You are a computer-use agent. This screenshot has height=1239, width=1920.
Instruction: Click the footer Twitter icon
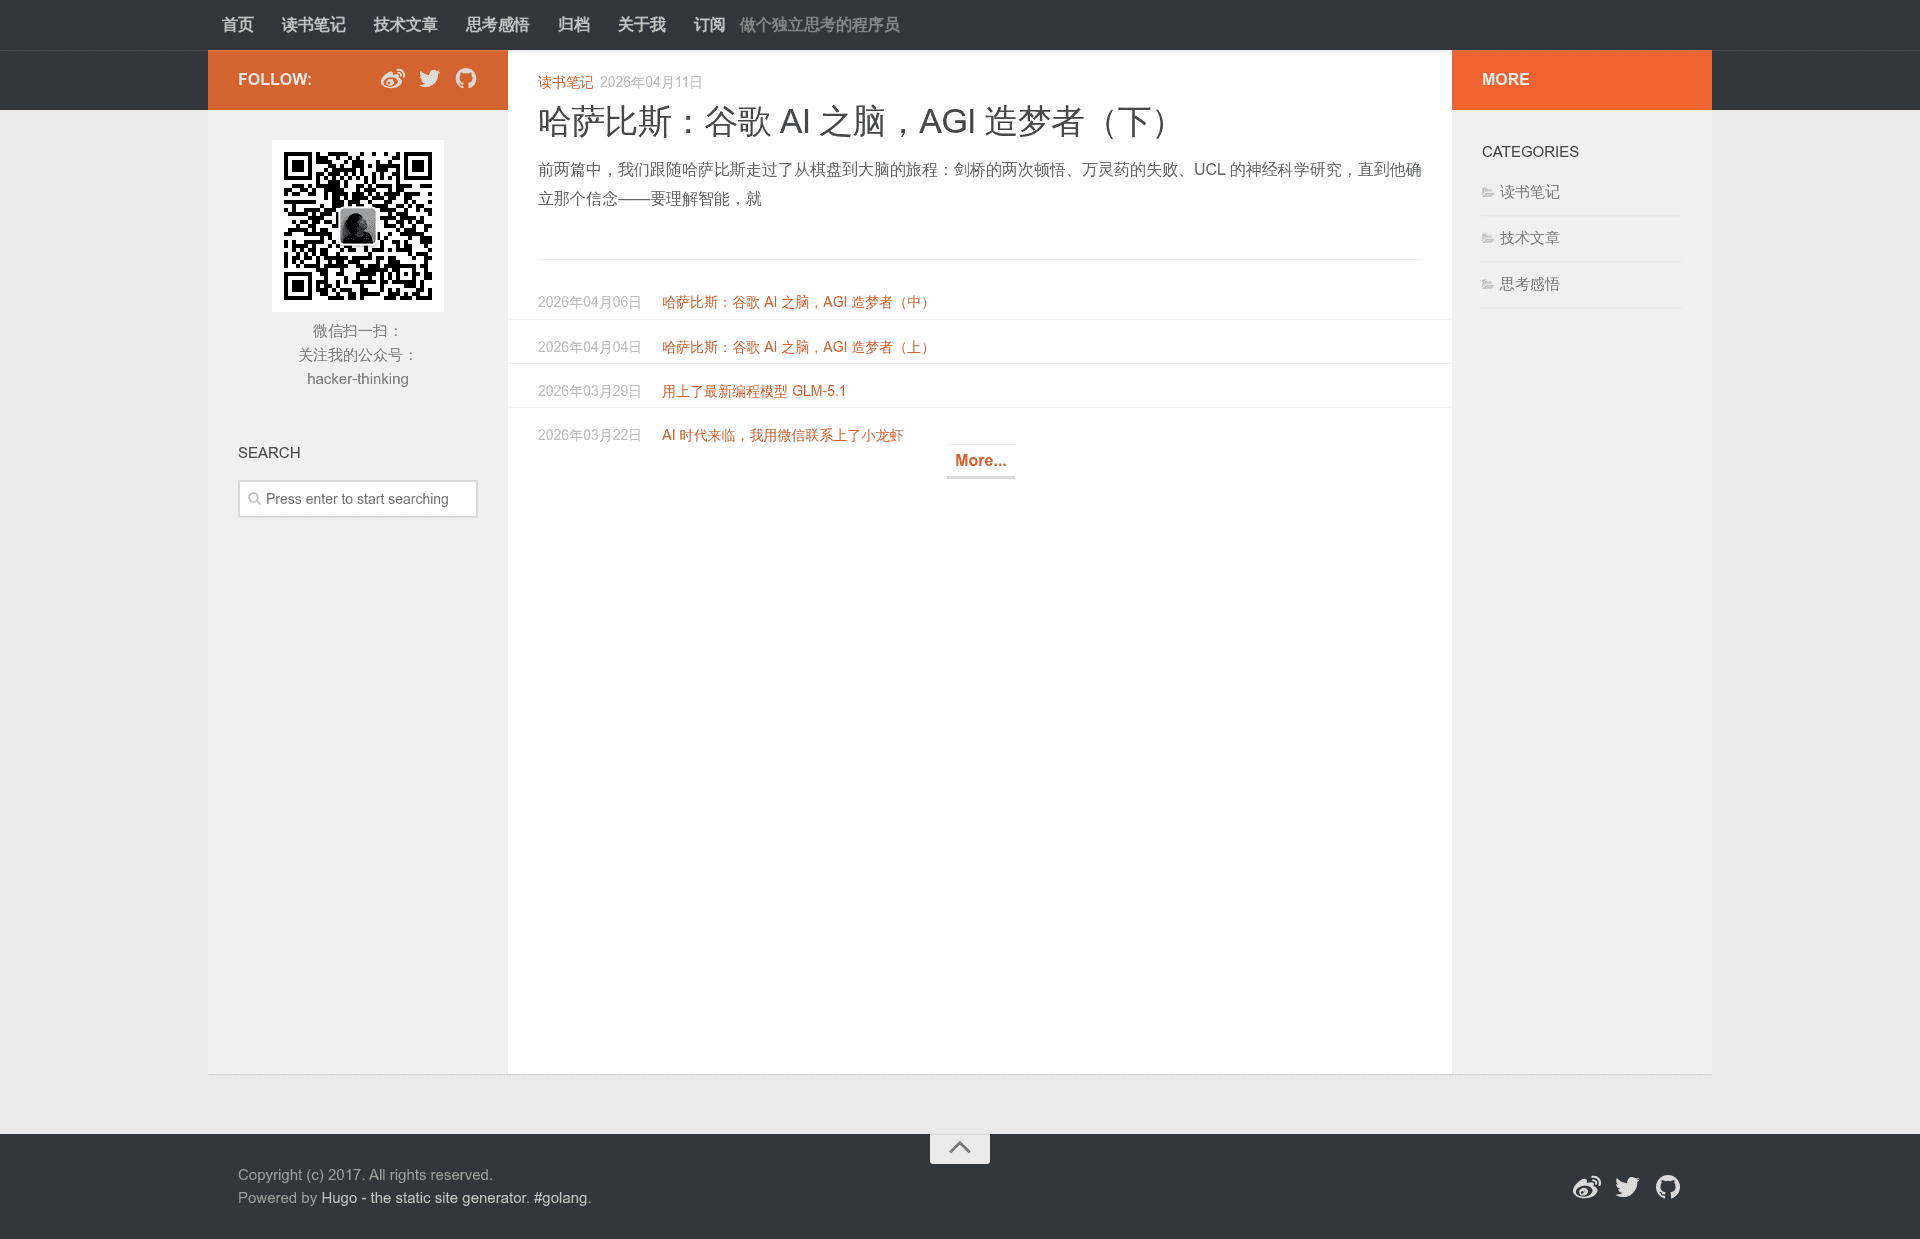coord(1627,1187)
